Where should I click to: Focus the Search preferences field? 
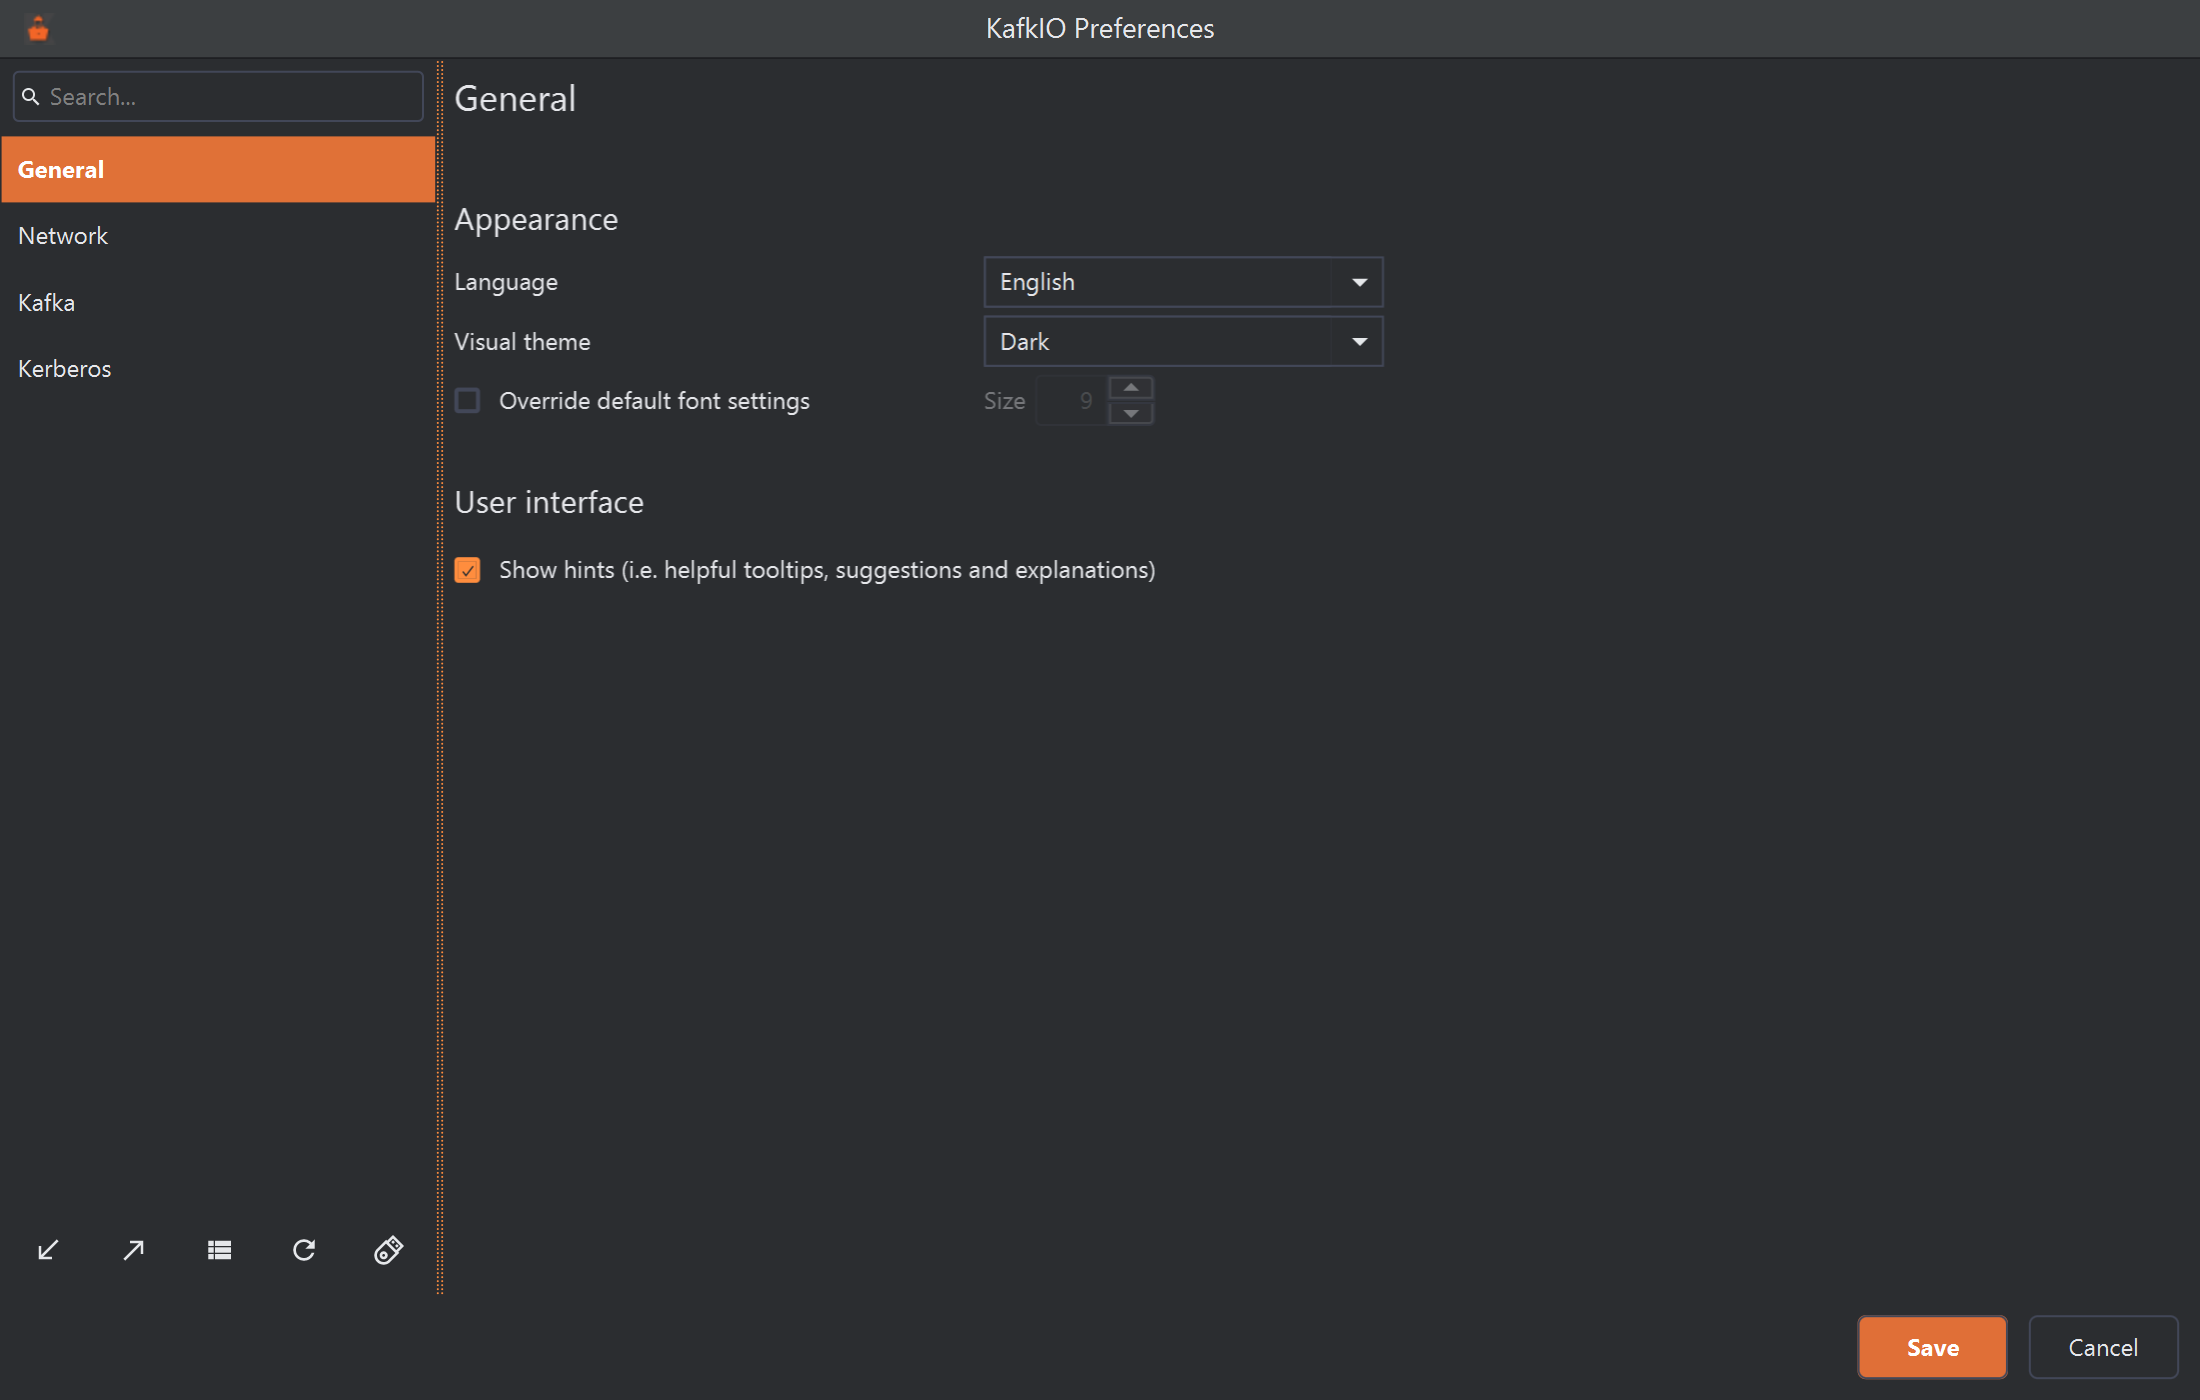pyautogui.click(x=218, y=97)
